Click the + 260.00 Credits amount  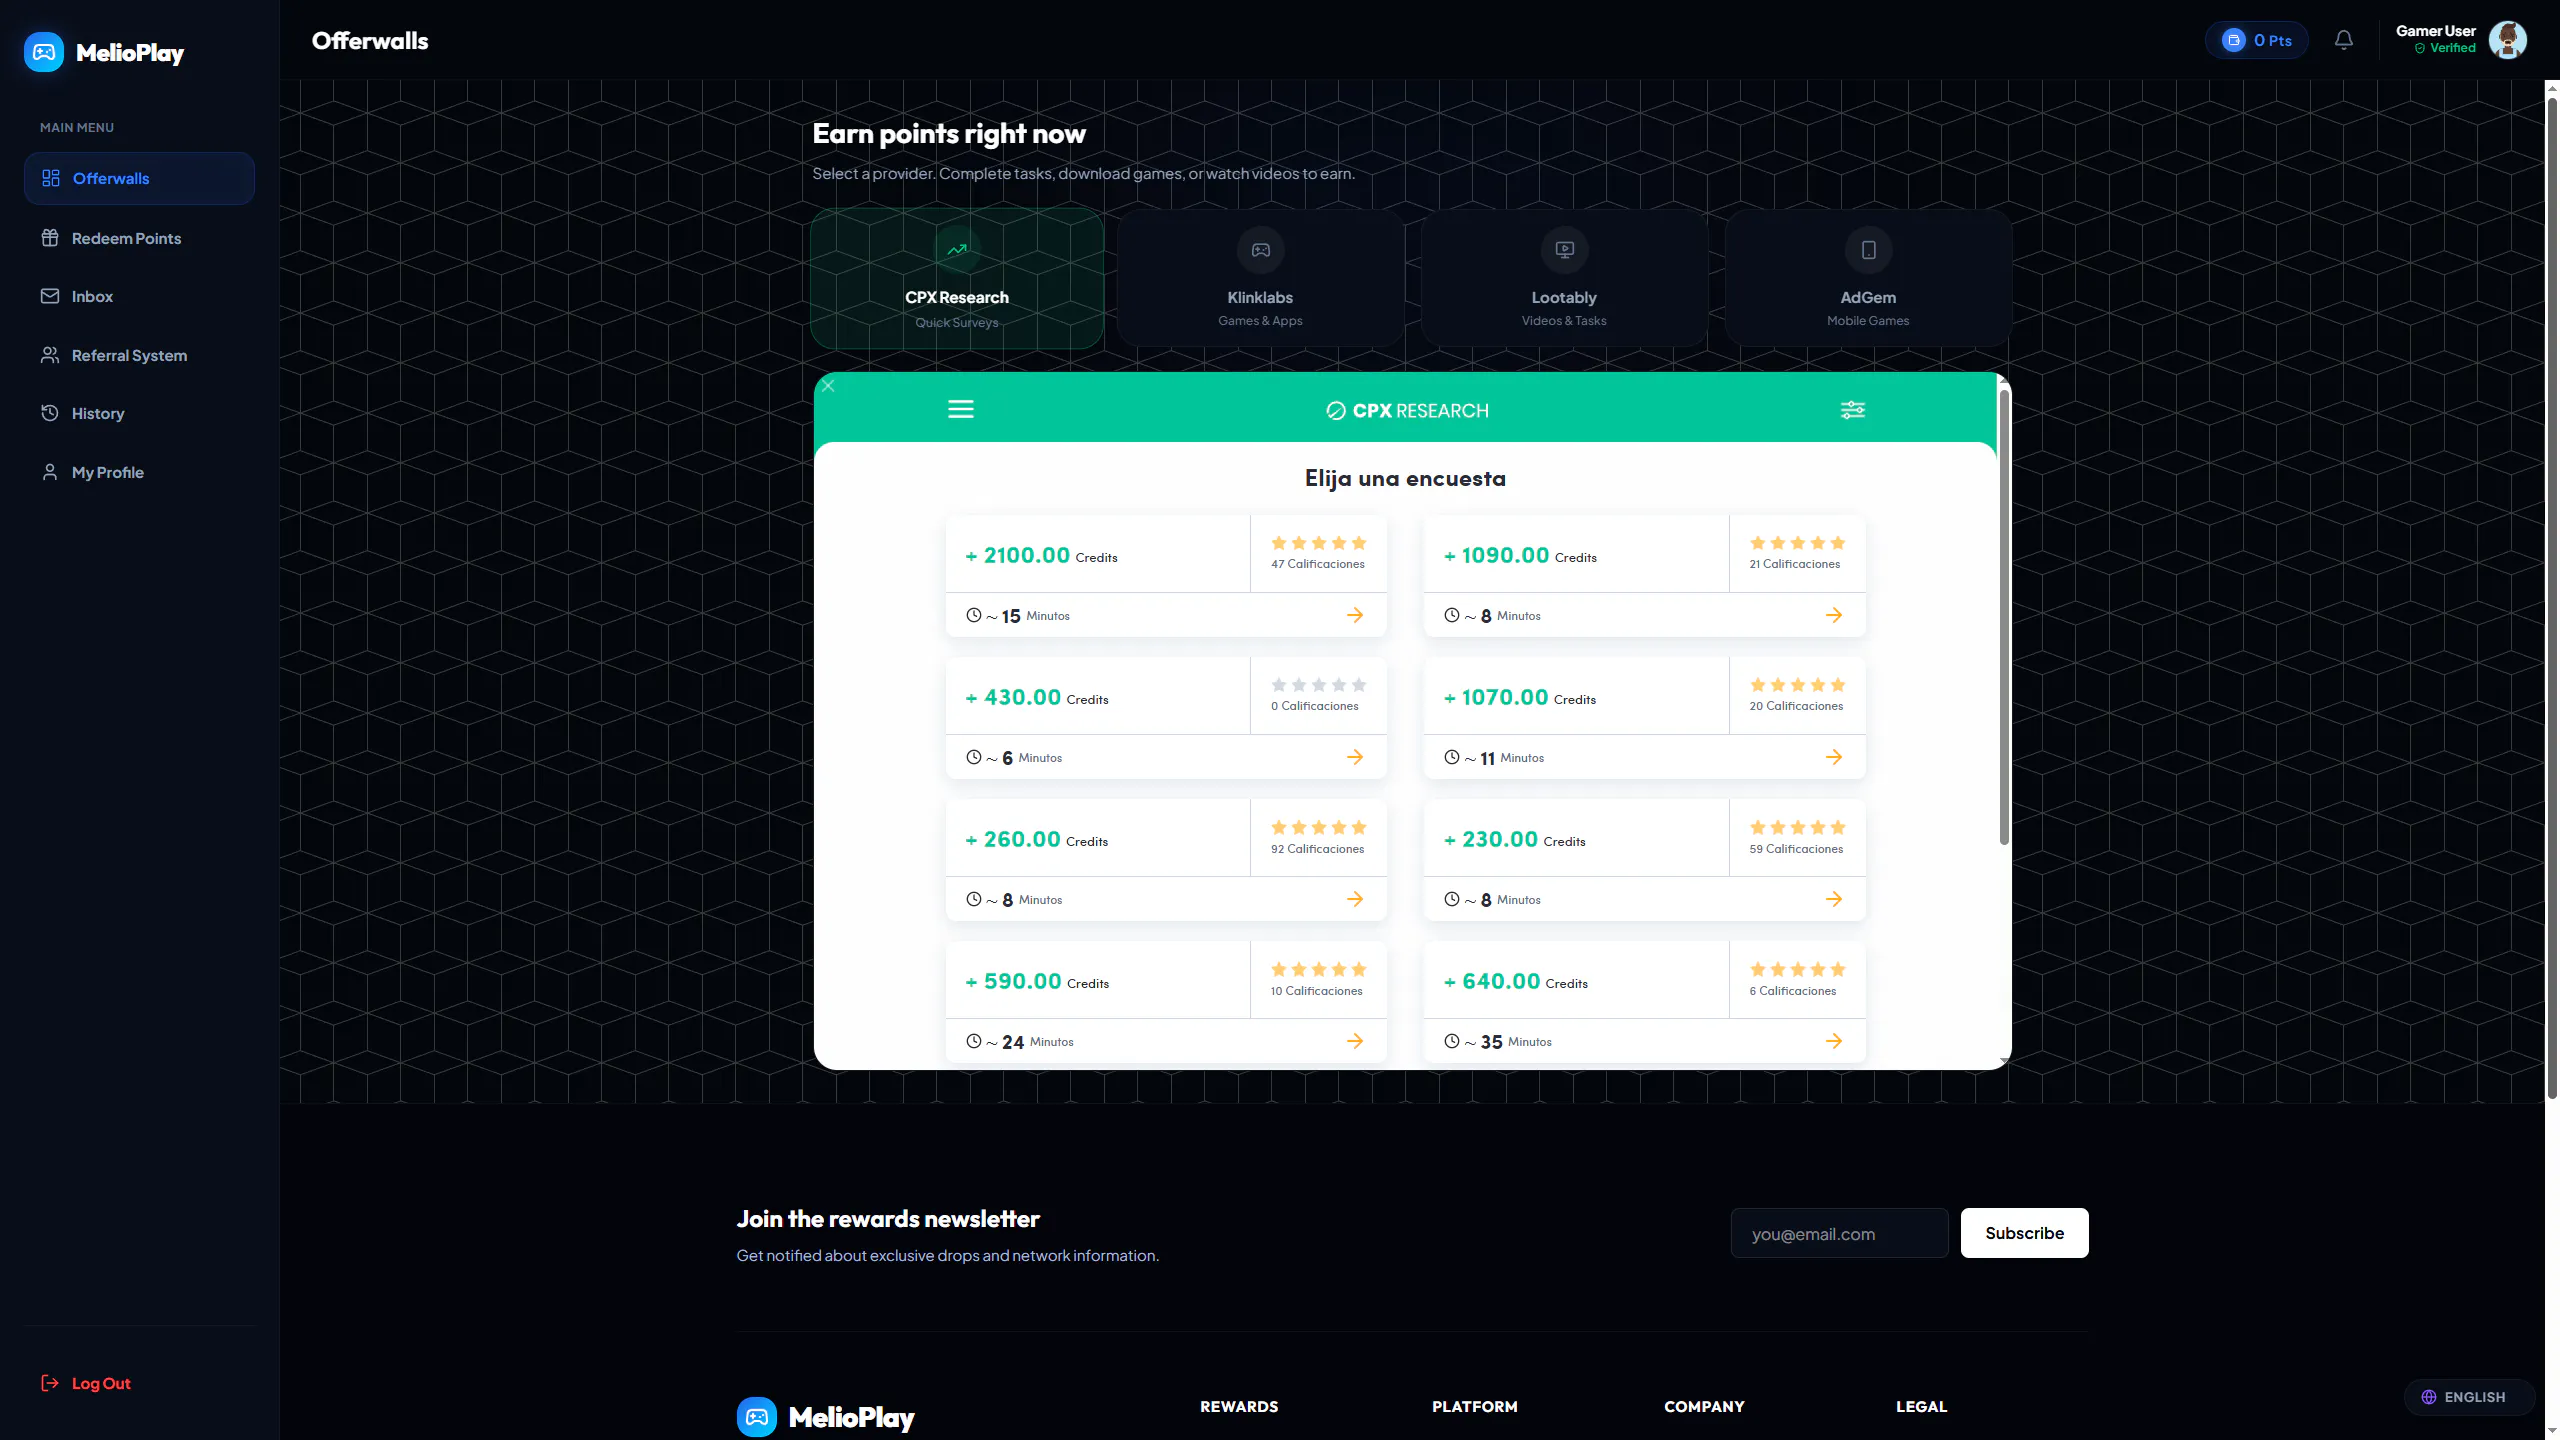[x=1036, y=840]
